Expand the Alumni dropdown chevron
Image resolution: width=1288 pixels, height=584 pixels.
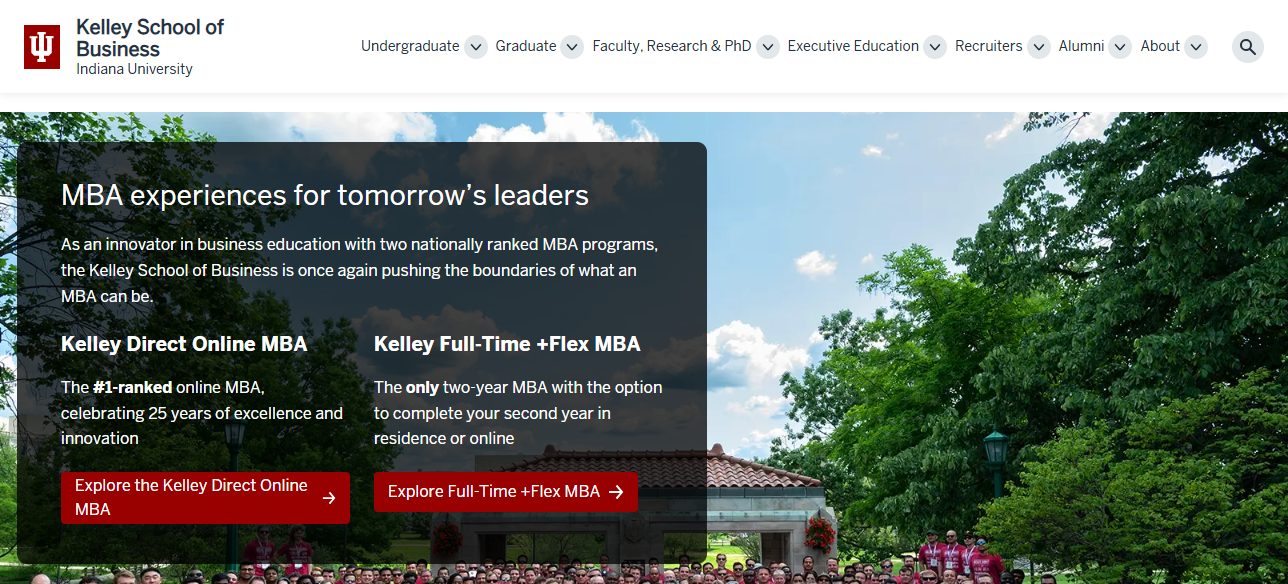pyautogui.click(x=1119, y=46)
